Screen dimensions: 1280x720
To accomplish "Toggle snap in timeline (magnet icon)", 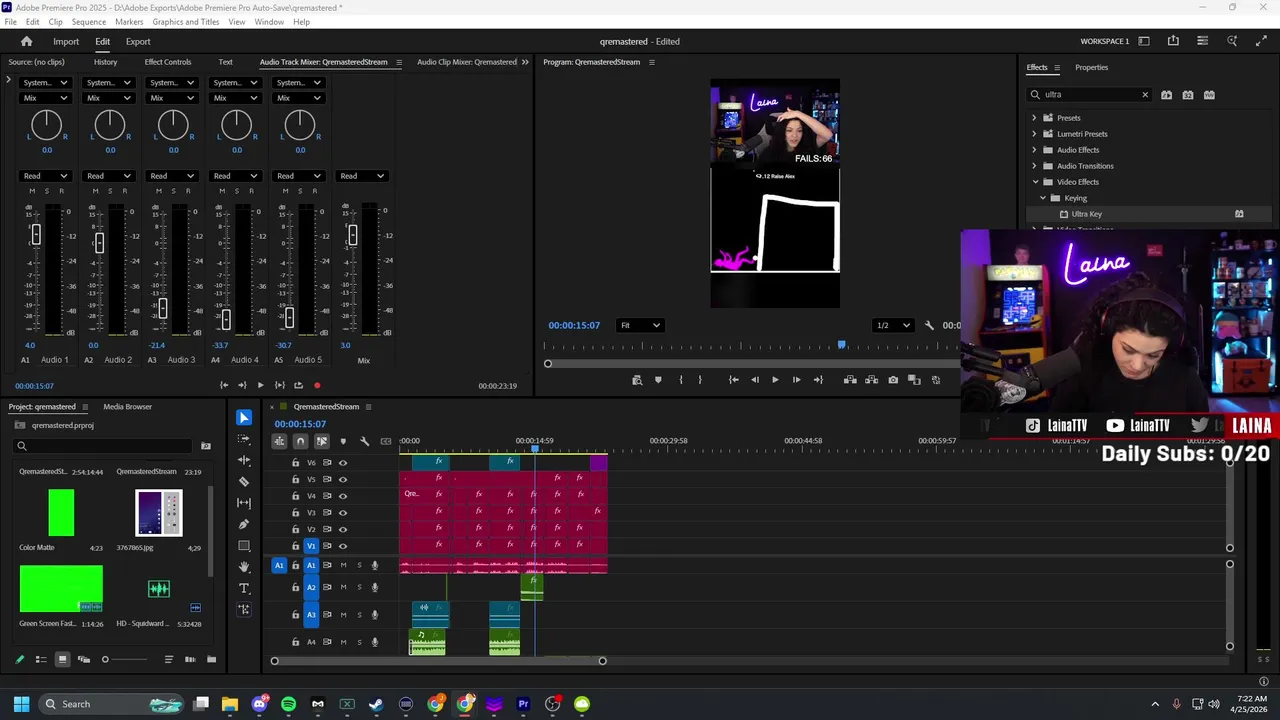I will coord(300,441).
